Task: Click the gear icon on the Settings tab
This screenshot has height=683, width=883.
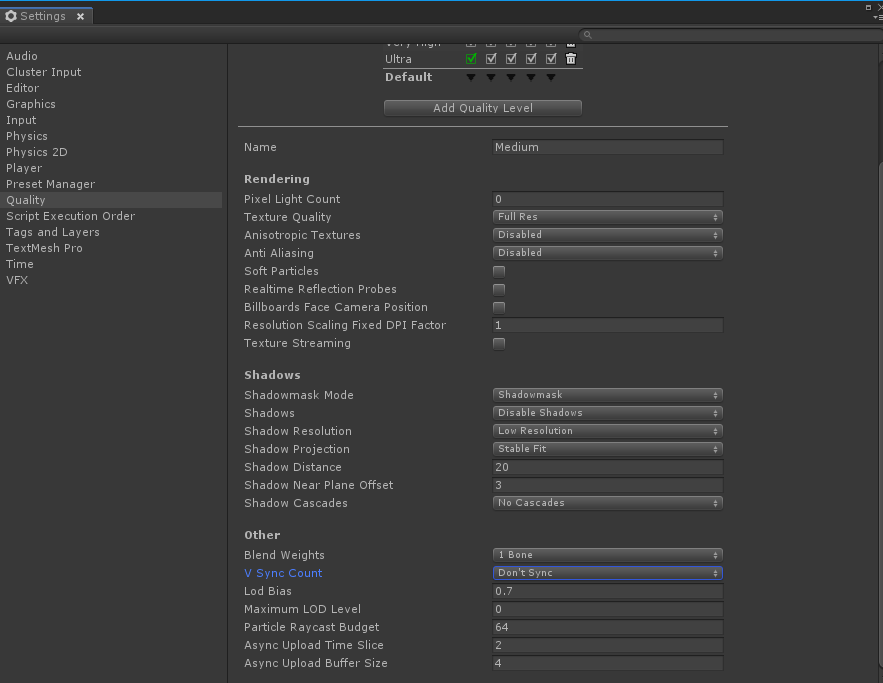Action: tap(11, 16)
